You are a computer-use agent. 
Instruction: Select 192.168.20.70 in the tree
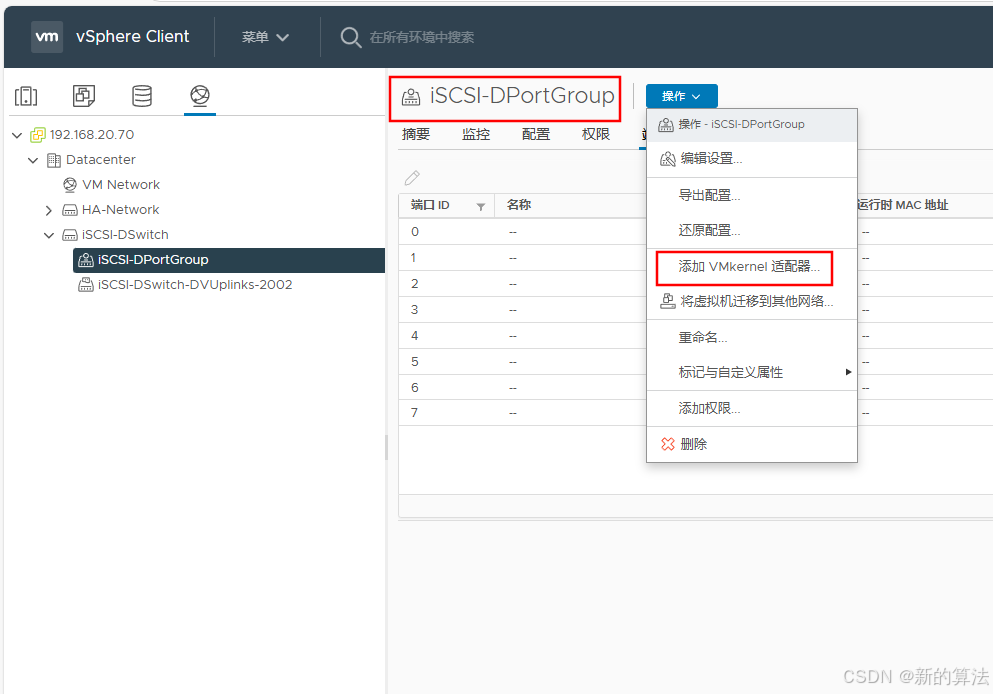[x=92, y=135]
